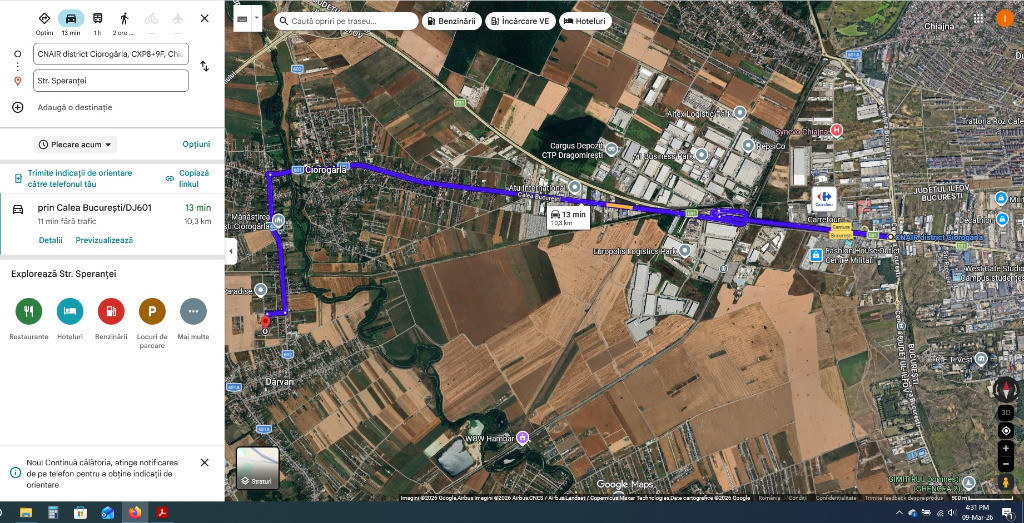Swap starting point and destination

tap(204, 67)
